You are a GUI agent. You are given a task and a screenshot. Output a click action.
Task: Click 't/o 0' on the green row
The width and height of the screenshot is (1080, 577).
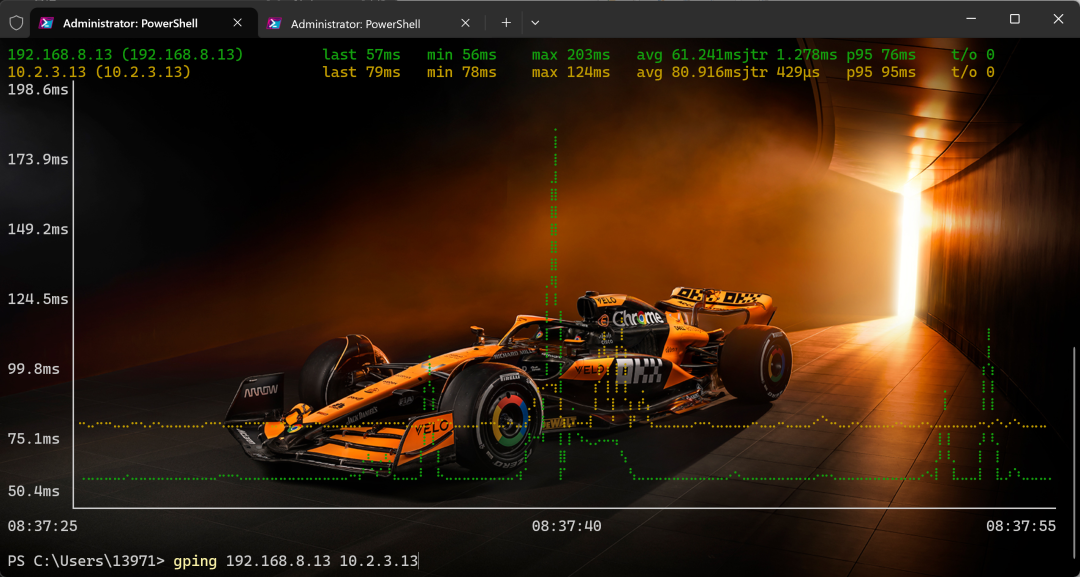973,54
